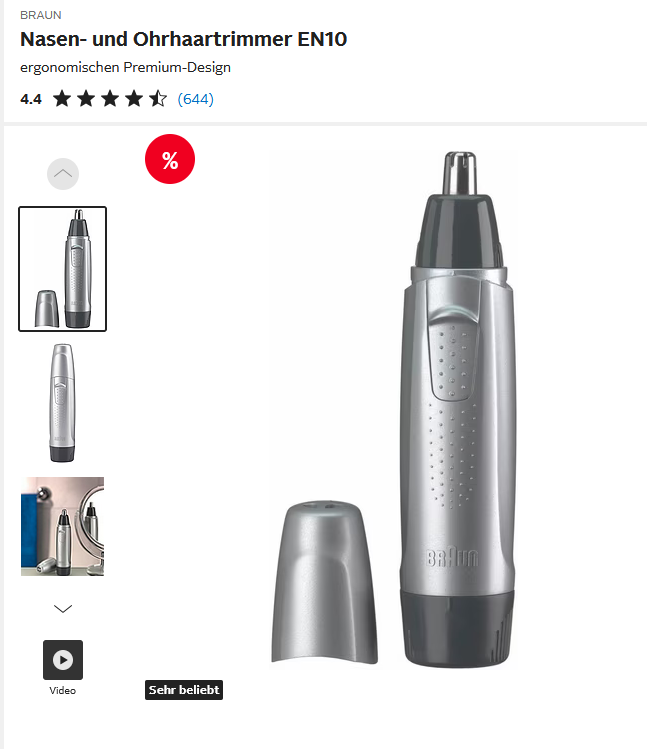Select the bathroom mirror lifestyle thumbnail

pyautogui.click(x=63, y=526)
